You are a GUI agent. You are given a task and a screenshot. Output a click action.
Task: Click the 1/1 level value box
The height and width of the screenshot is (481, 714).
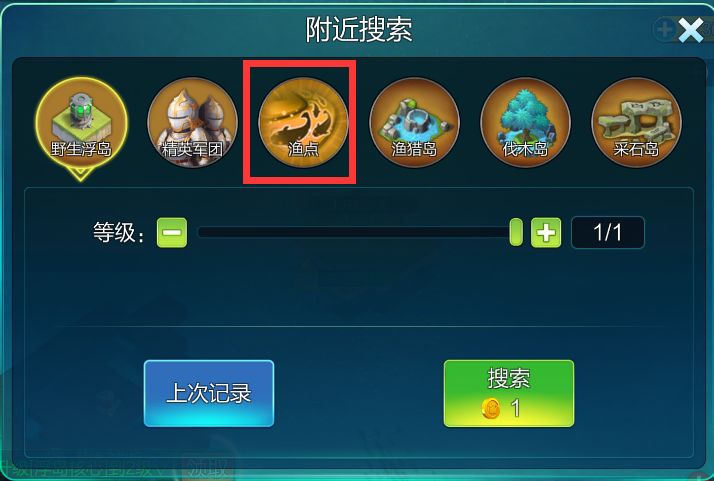(607, 233)
